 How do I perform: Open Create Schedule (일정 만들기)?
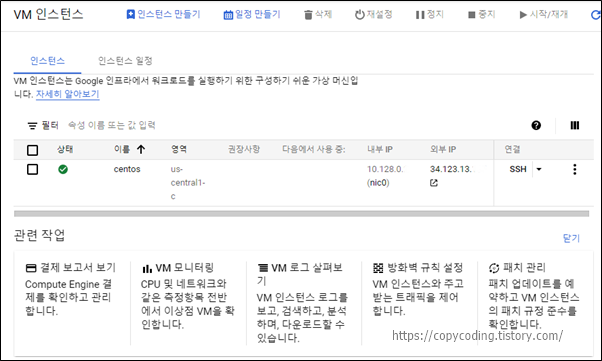(x=252, y=15)
